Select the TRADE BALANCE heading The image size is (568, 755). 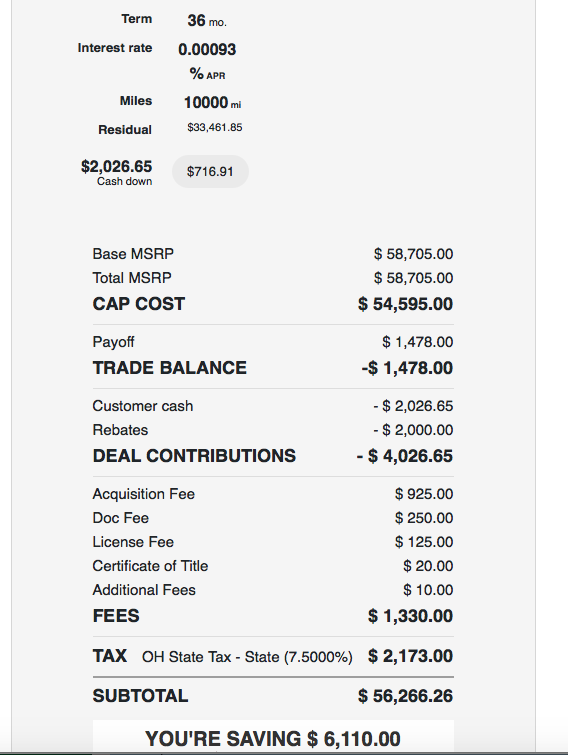(169, 368)
